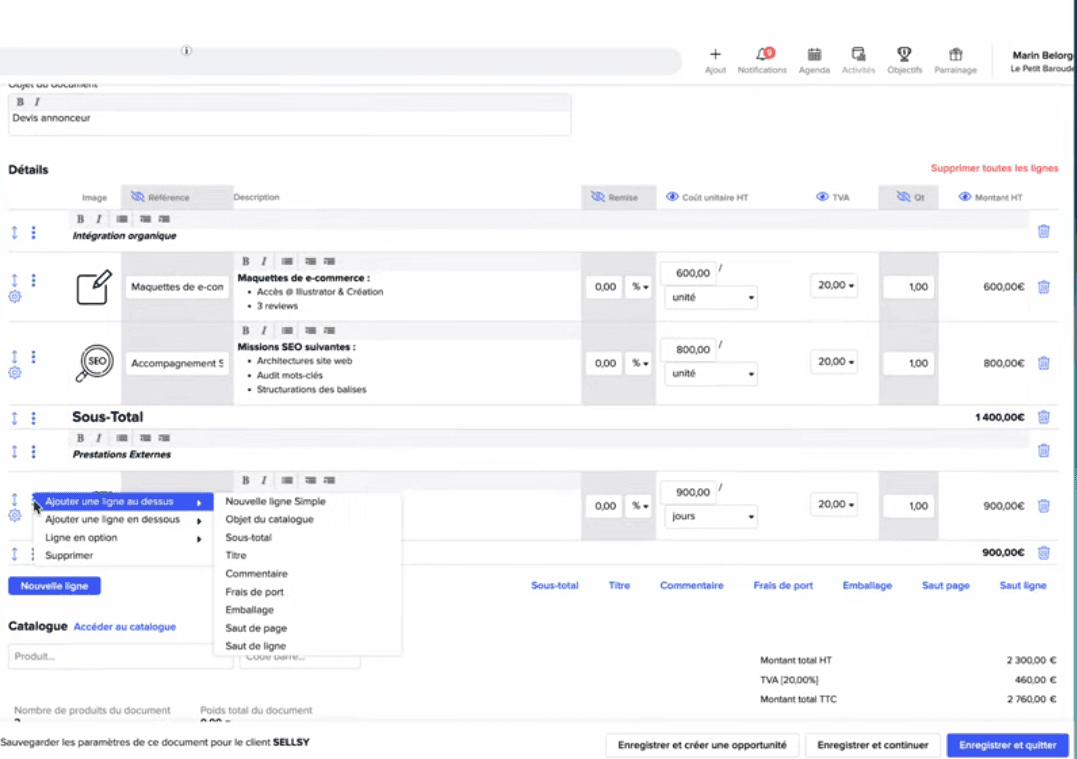The height and width of the screenshot is (759, 1077).
Task: Open the Notifications bell
Action: 763,54
